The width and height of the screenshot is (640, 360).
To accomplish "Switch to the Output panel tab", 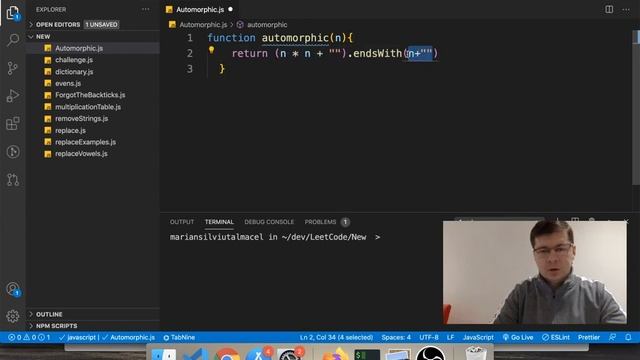I will click(182, 222).
